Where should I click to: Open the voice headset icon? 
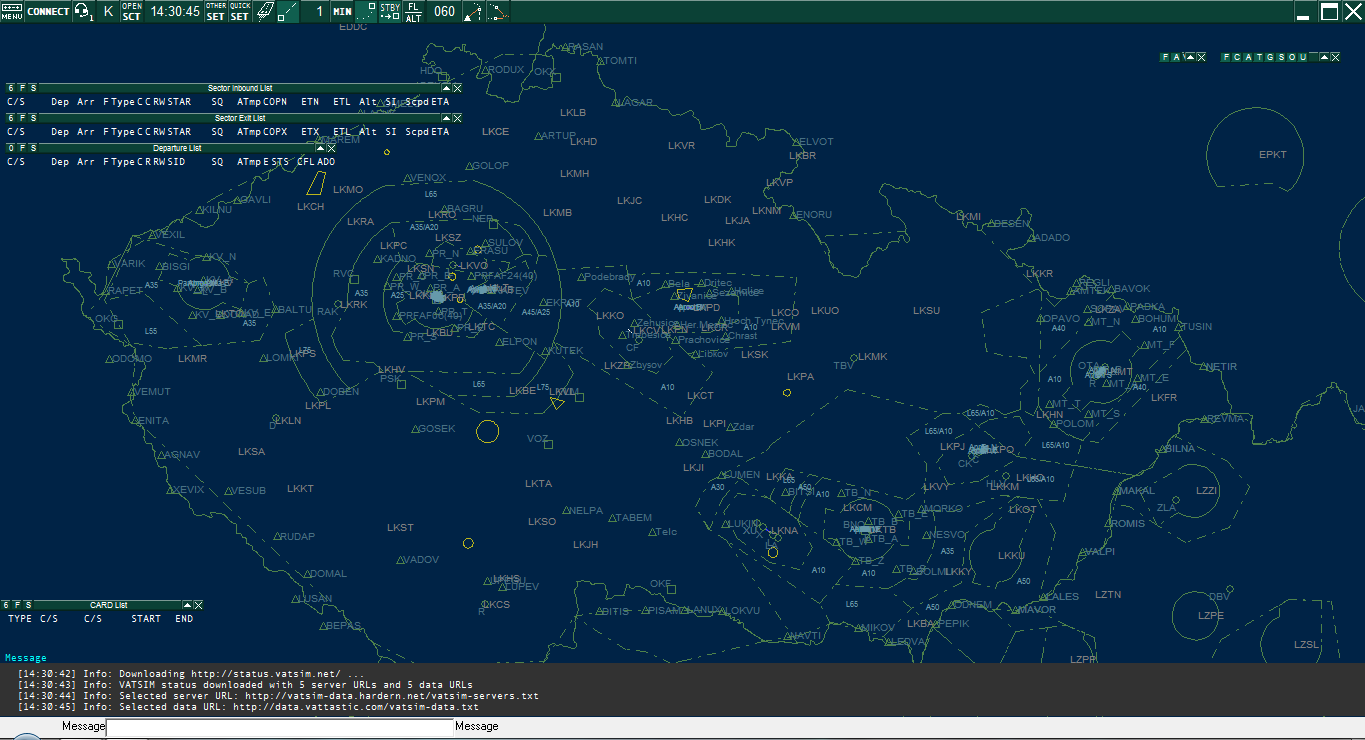click(84, 11)
